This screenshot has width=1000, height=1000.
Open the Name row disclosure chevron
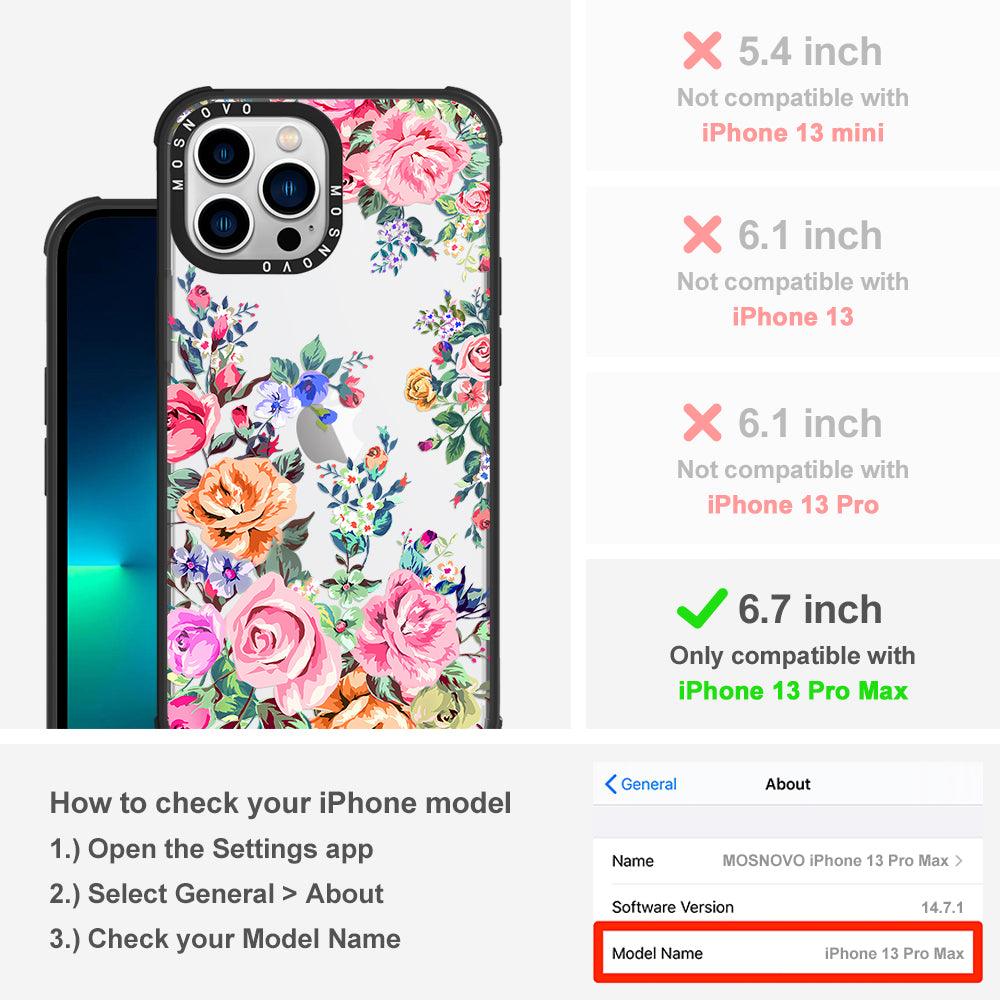959,860
